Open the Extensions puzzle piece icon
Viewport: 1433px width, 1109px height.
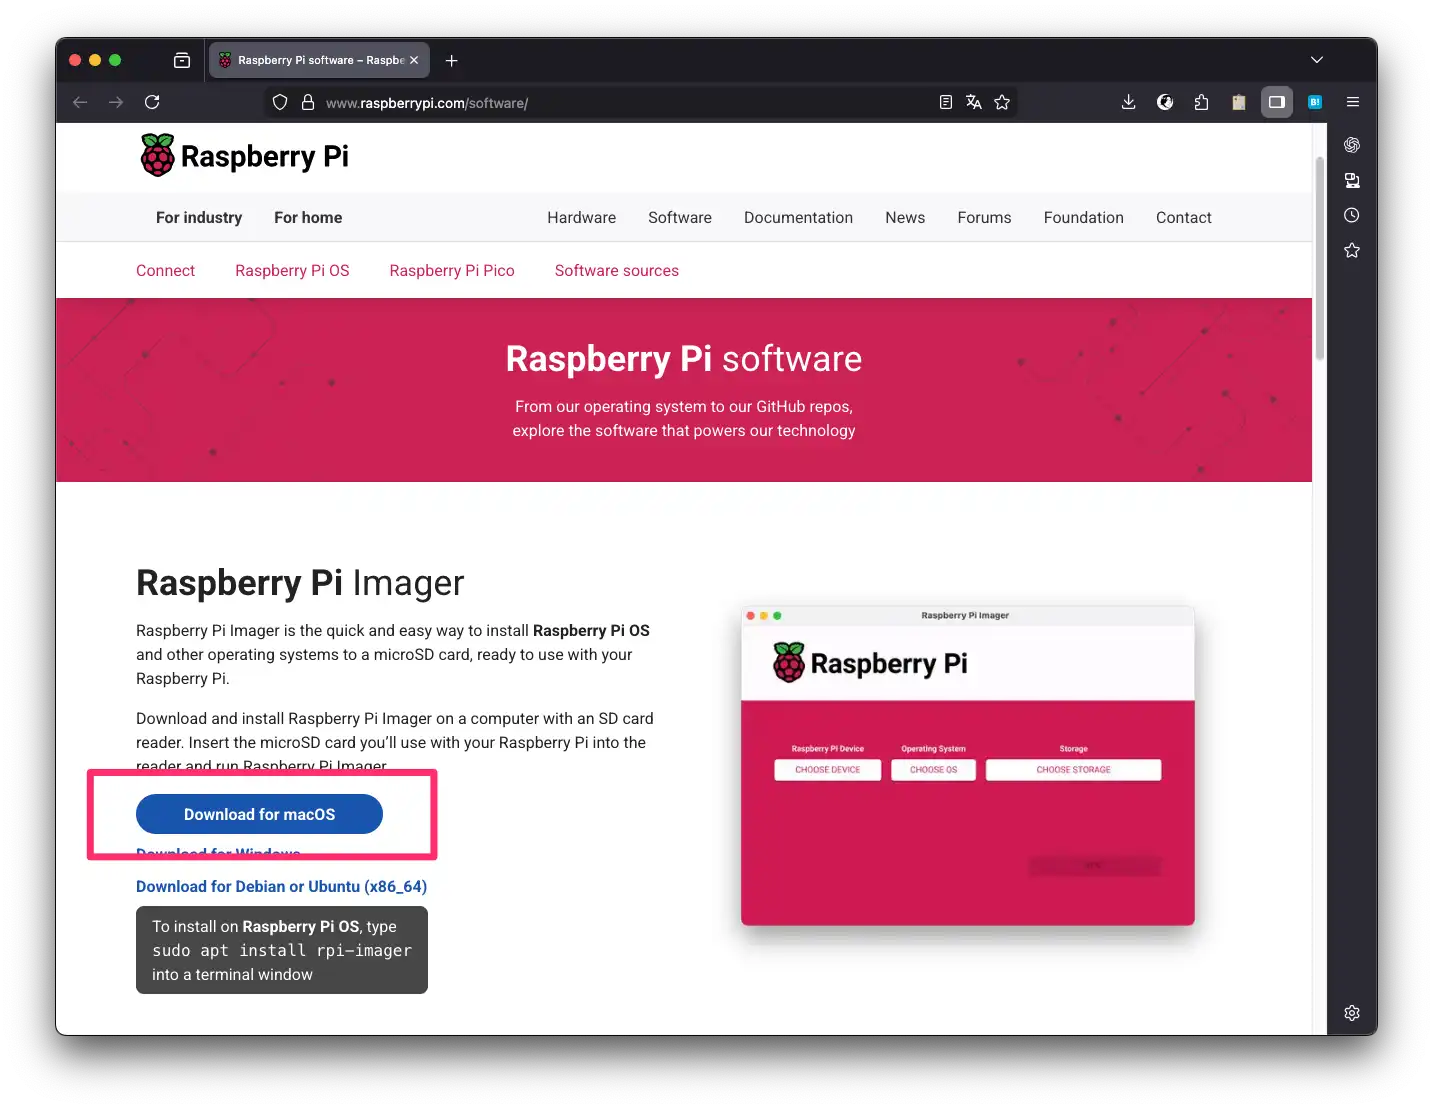tap(1201, 102)
